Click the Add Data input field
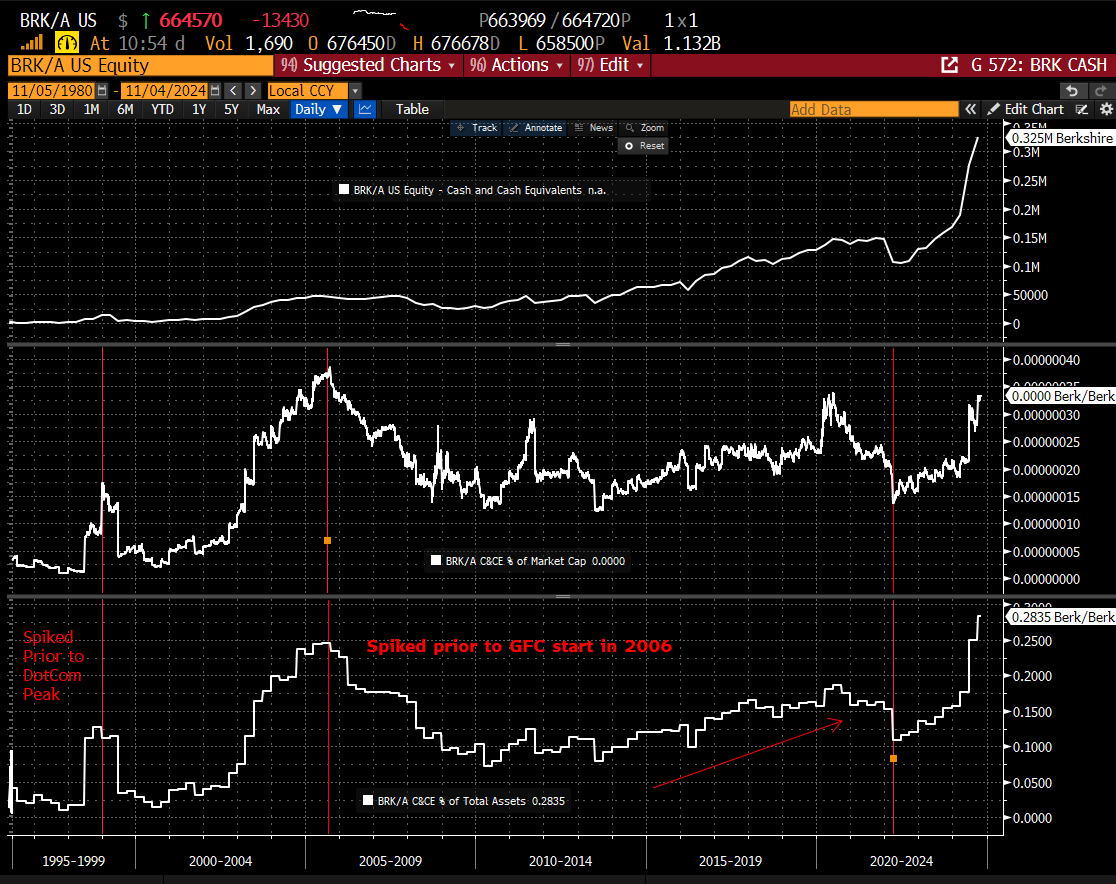The image size is (1116, 884). [874, 110]
